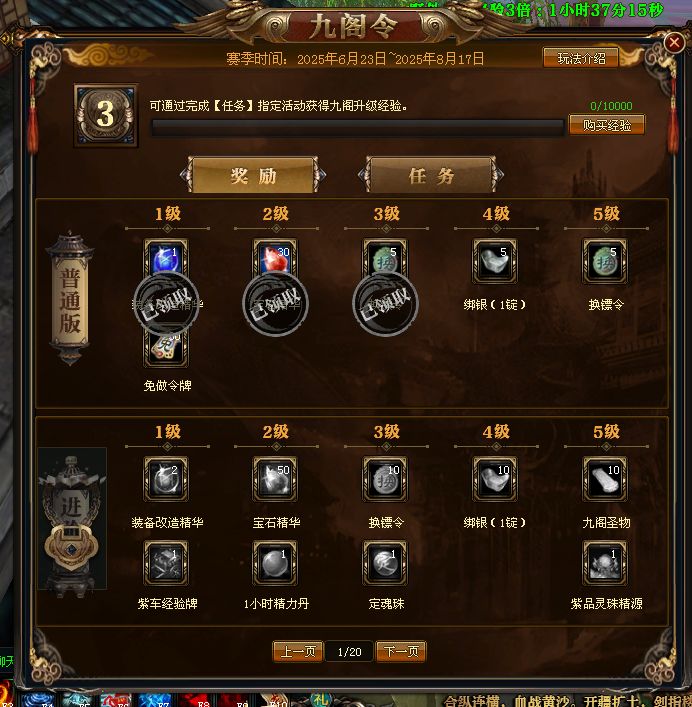The height and width of the screenshot is (707, 692).
Task: Click the 上一页 previous page button
Action: coord(298,652)
